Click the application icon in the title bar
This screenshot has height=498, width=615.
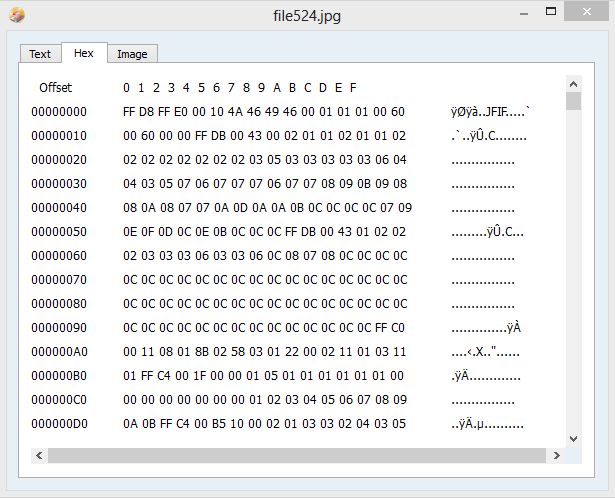16,16
